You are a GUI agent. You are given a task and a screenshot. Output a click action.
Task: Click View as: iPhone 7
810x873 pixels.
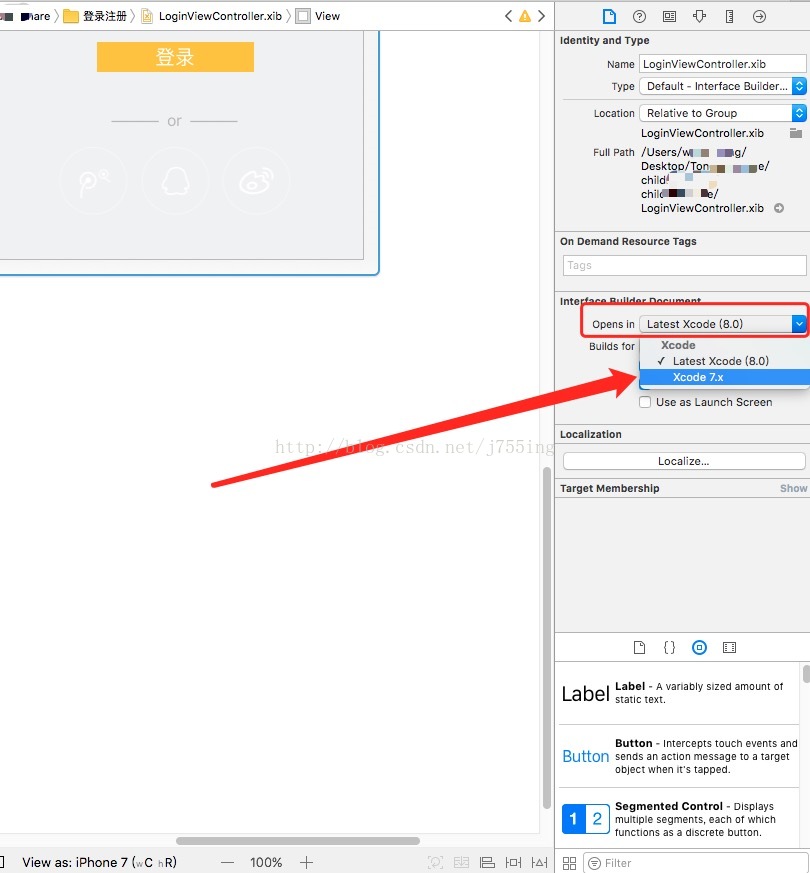99,862
